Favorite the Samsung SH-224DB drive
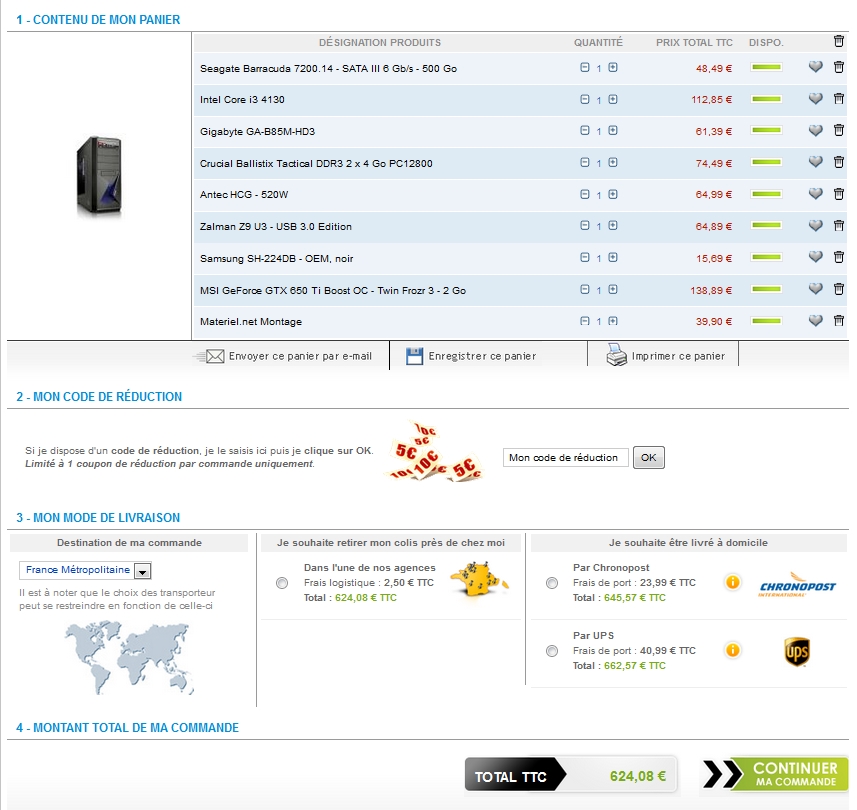Viewport: 857px width, 810px height. tap(815, 257)
